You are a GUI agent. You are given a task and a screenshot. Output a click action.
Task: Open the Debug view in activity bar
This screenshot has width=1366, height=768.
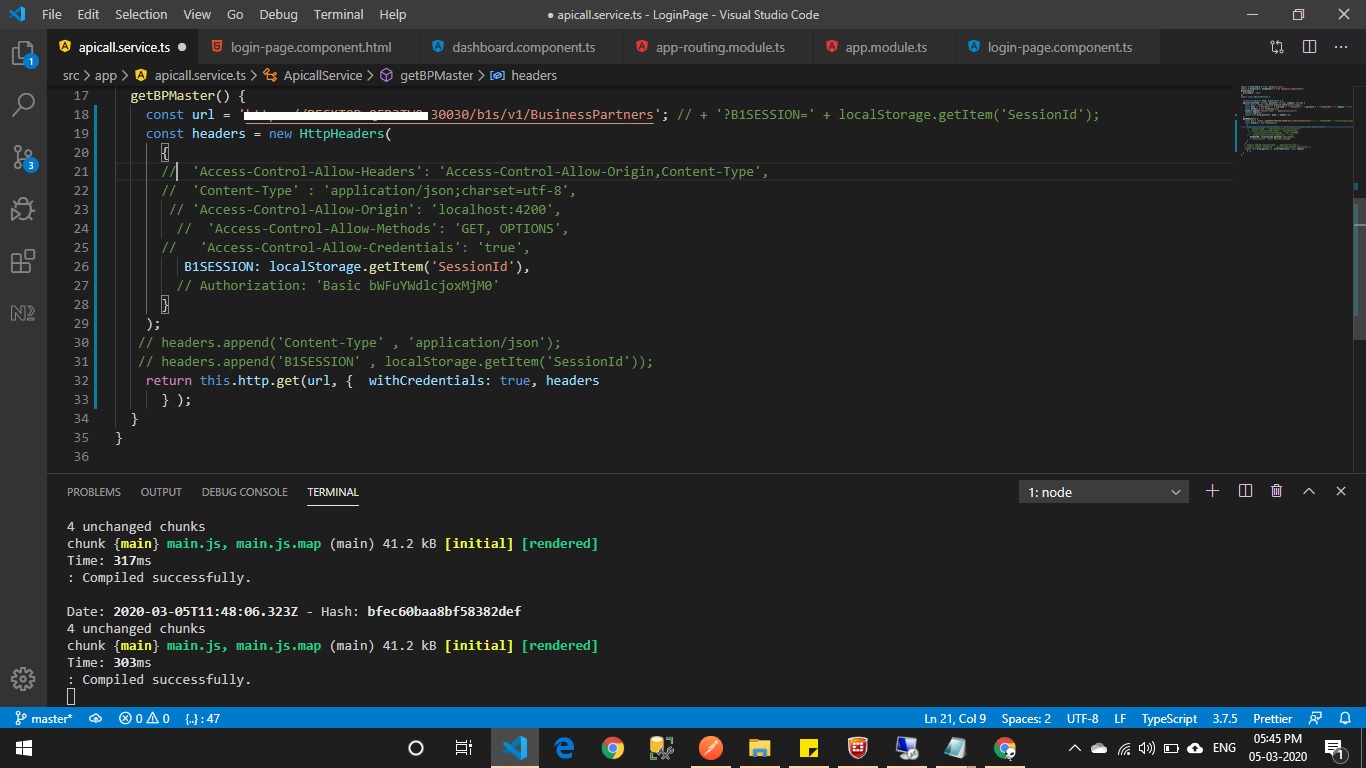click(23, 209)
